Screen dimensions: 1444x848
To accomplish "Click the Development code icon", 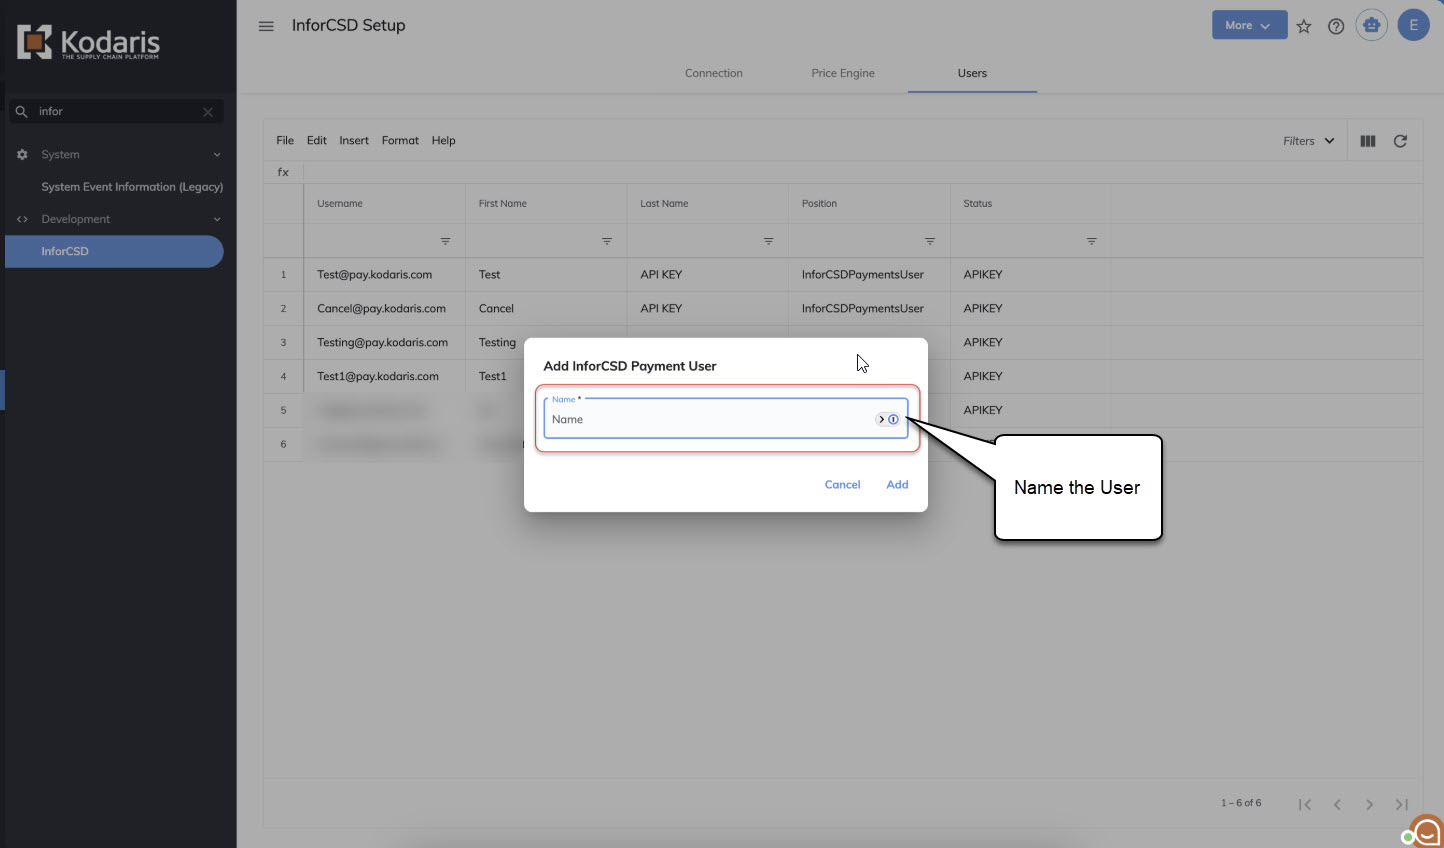I will coord(22,219).
